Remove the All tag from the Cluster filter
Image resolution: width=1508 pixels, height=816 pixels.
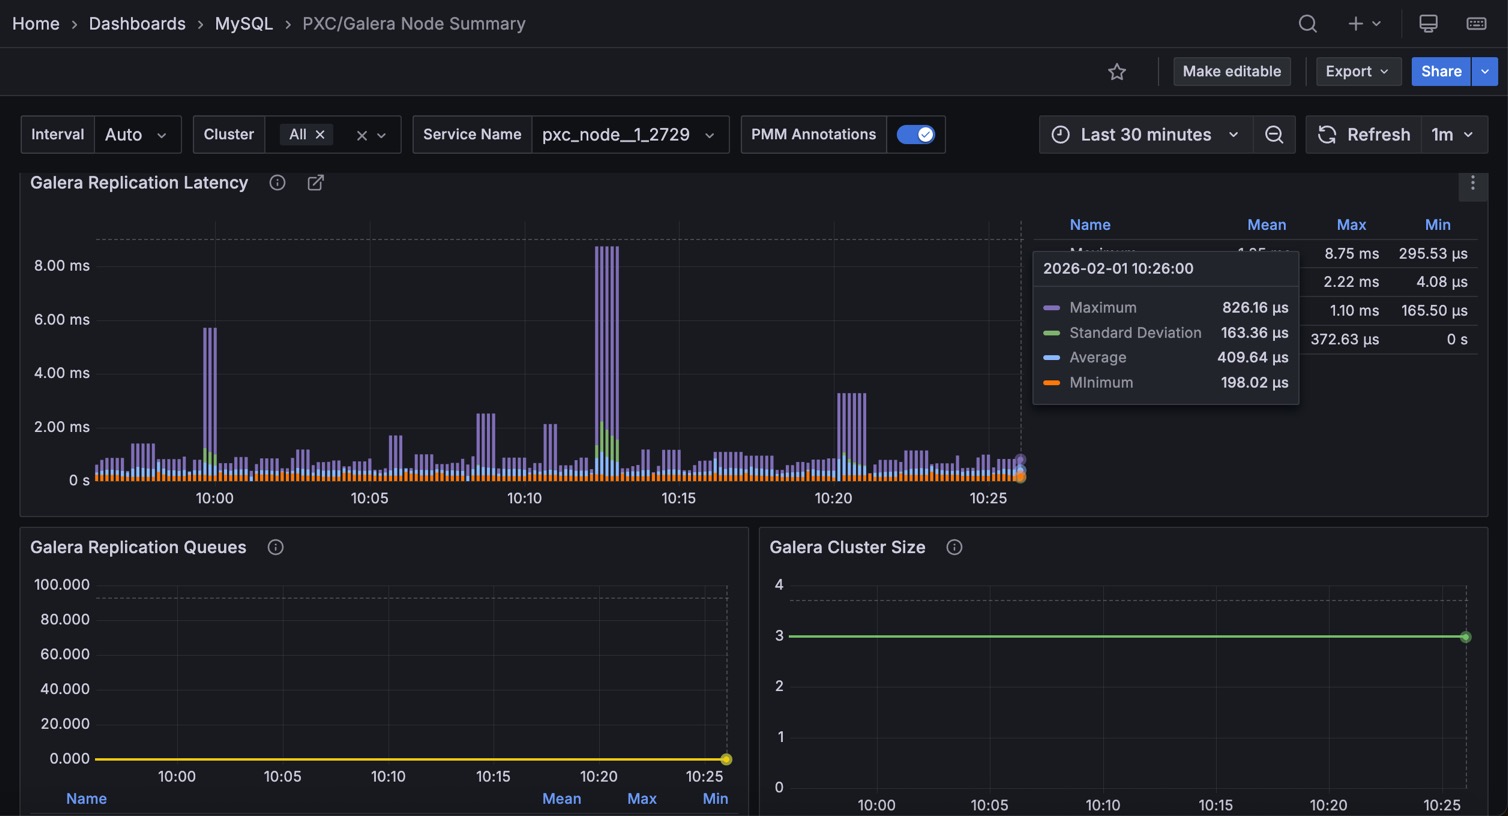320,134
